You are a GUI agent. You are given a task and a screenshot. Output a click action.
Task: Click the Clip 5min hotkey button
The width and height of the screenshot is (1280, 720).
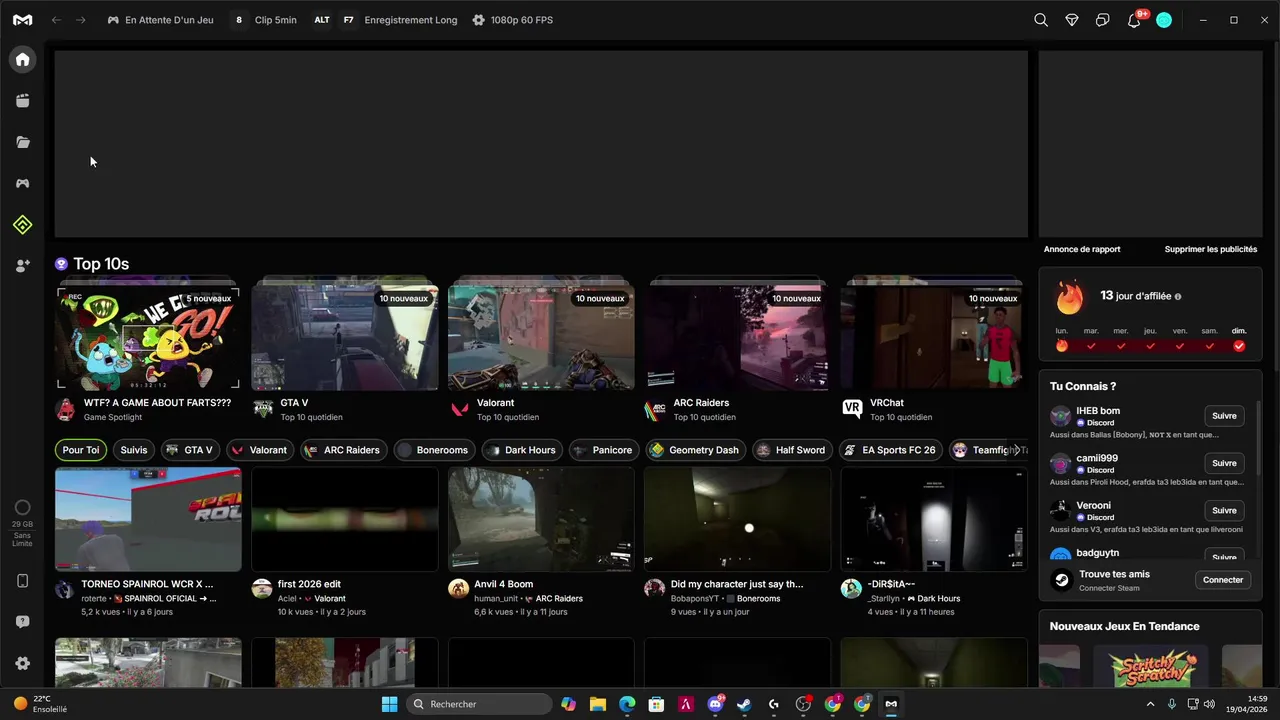tap(265, 20)
